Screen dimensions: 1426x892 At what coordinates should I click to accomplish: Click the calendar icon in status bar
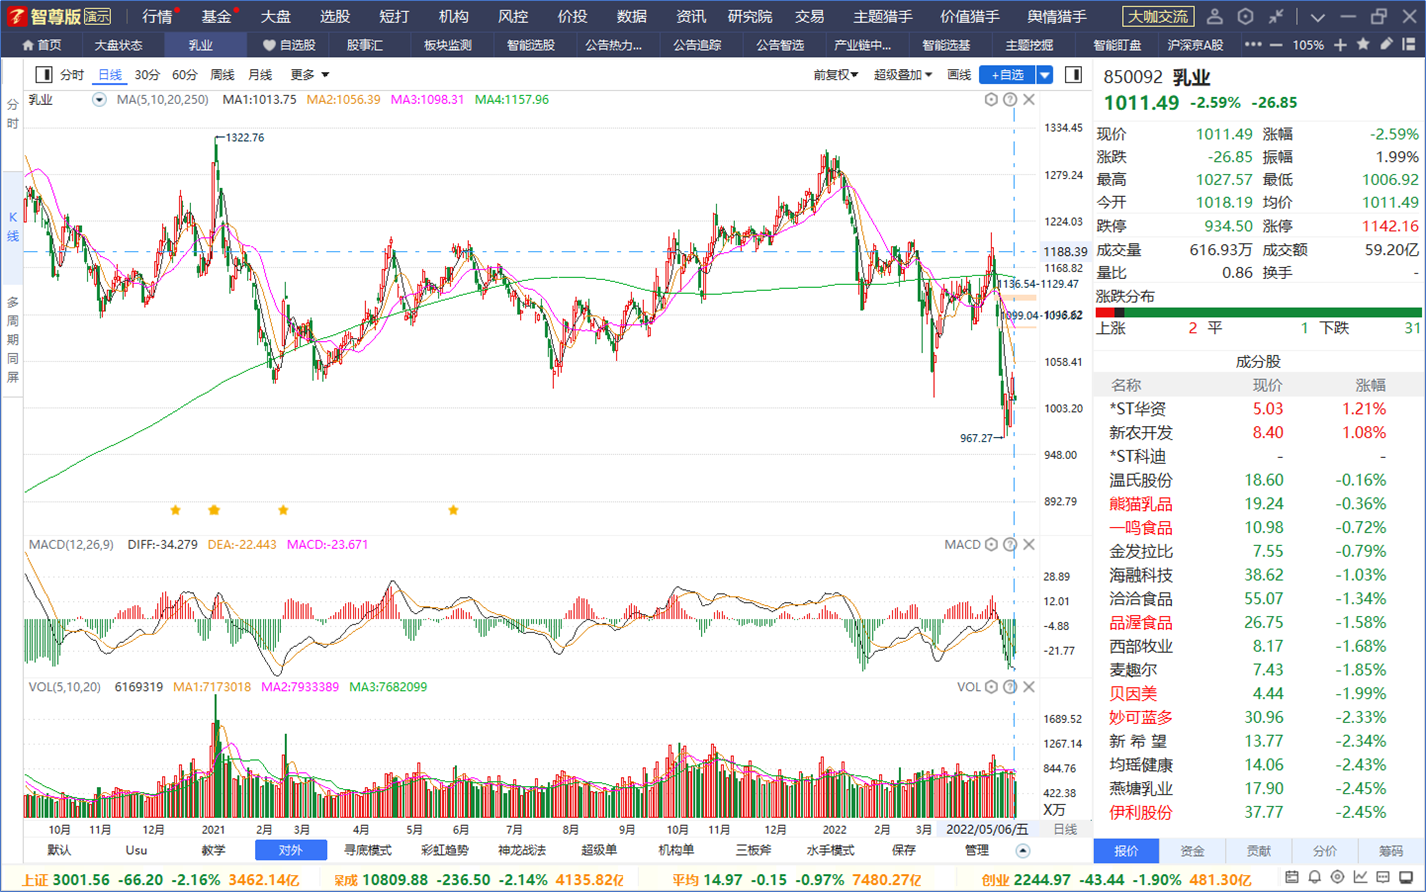pyautogui.click(x=1292, y=877)
